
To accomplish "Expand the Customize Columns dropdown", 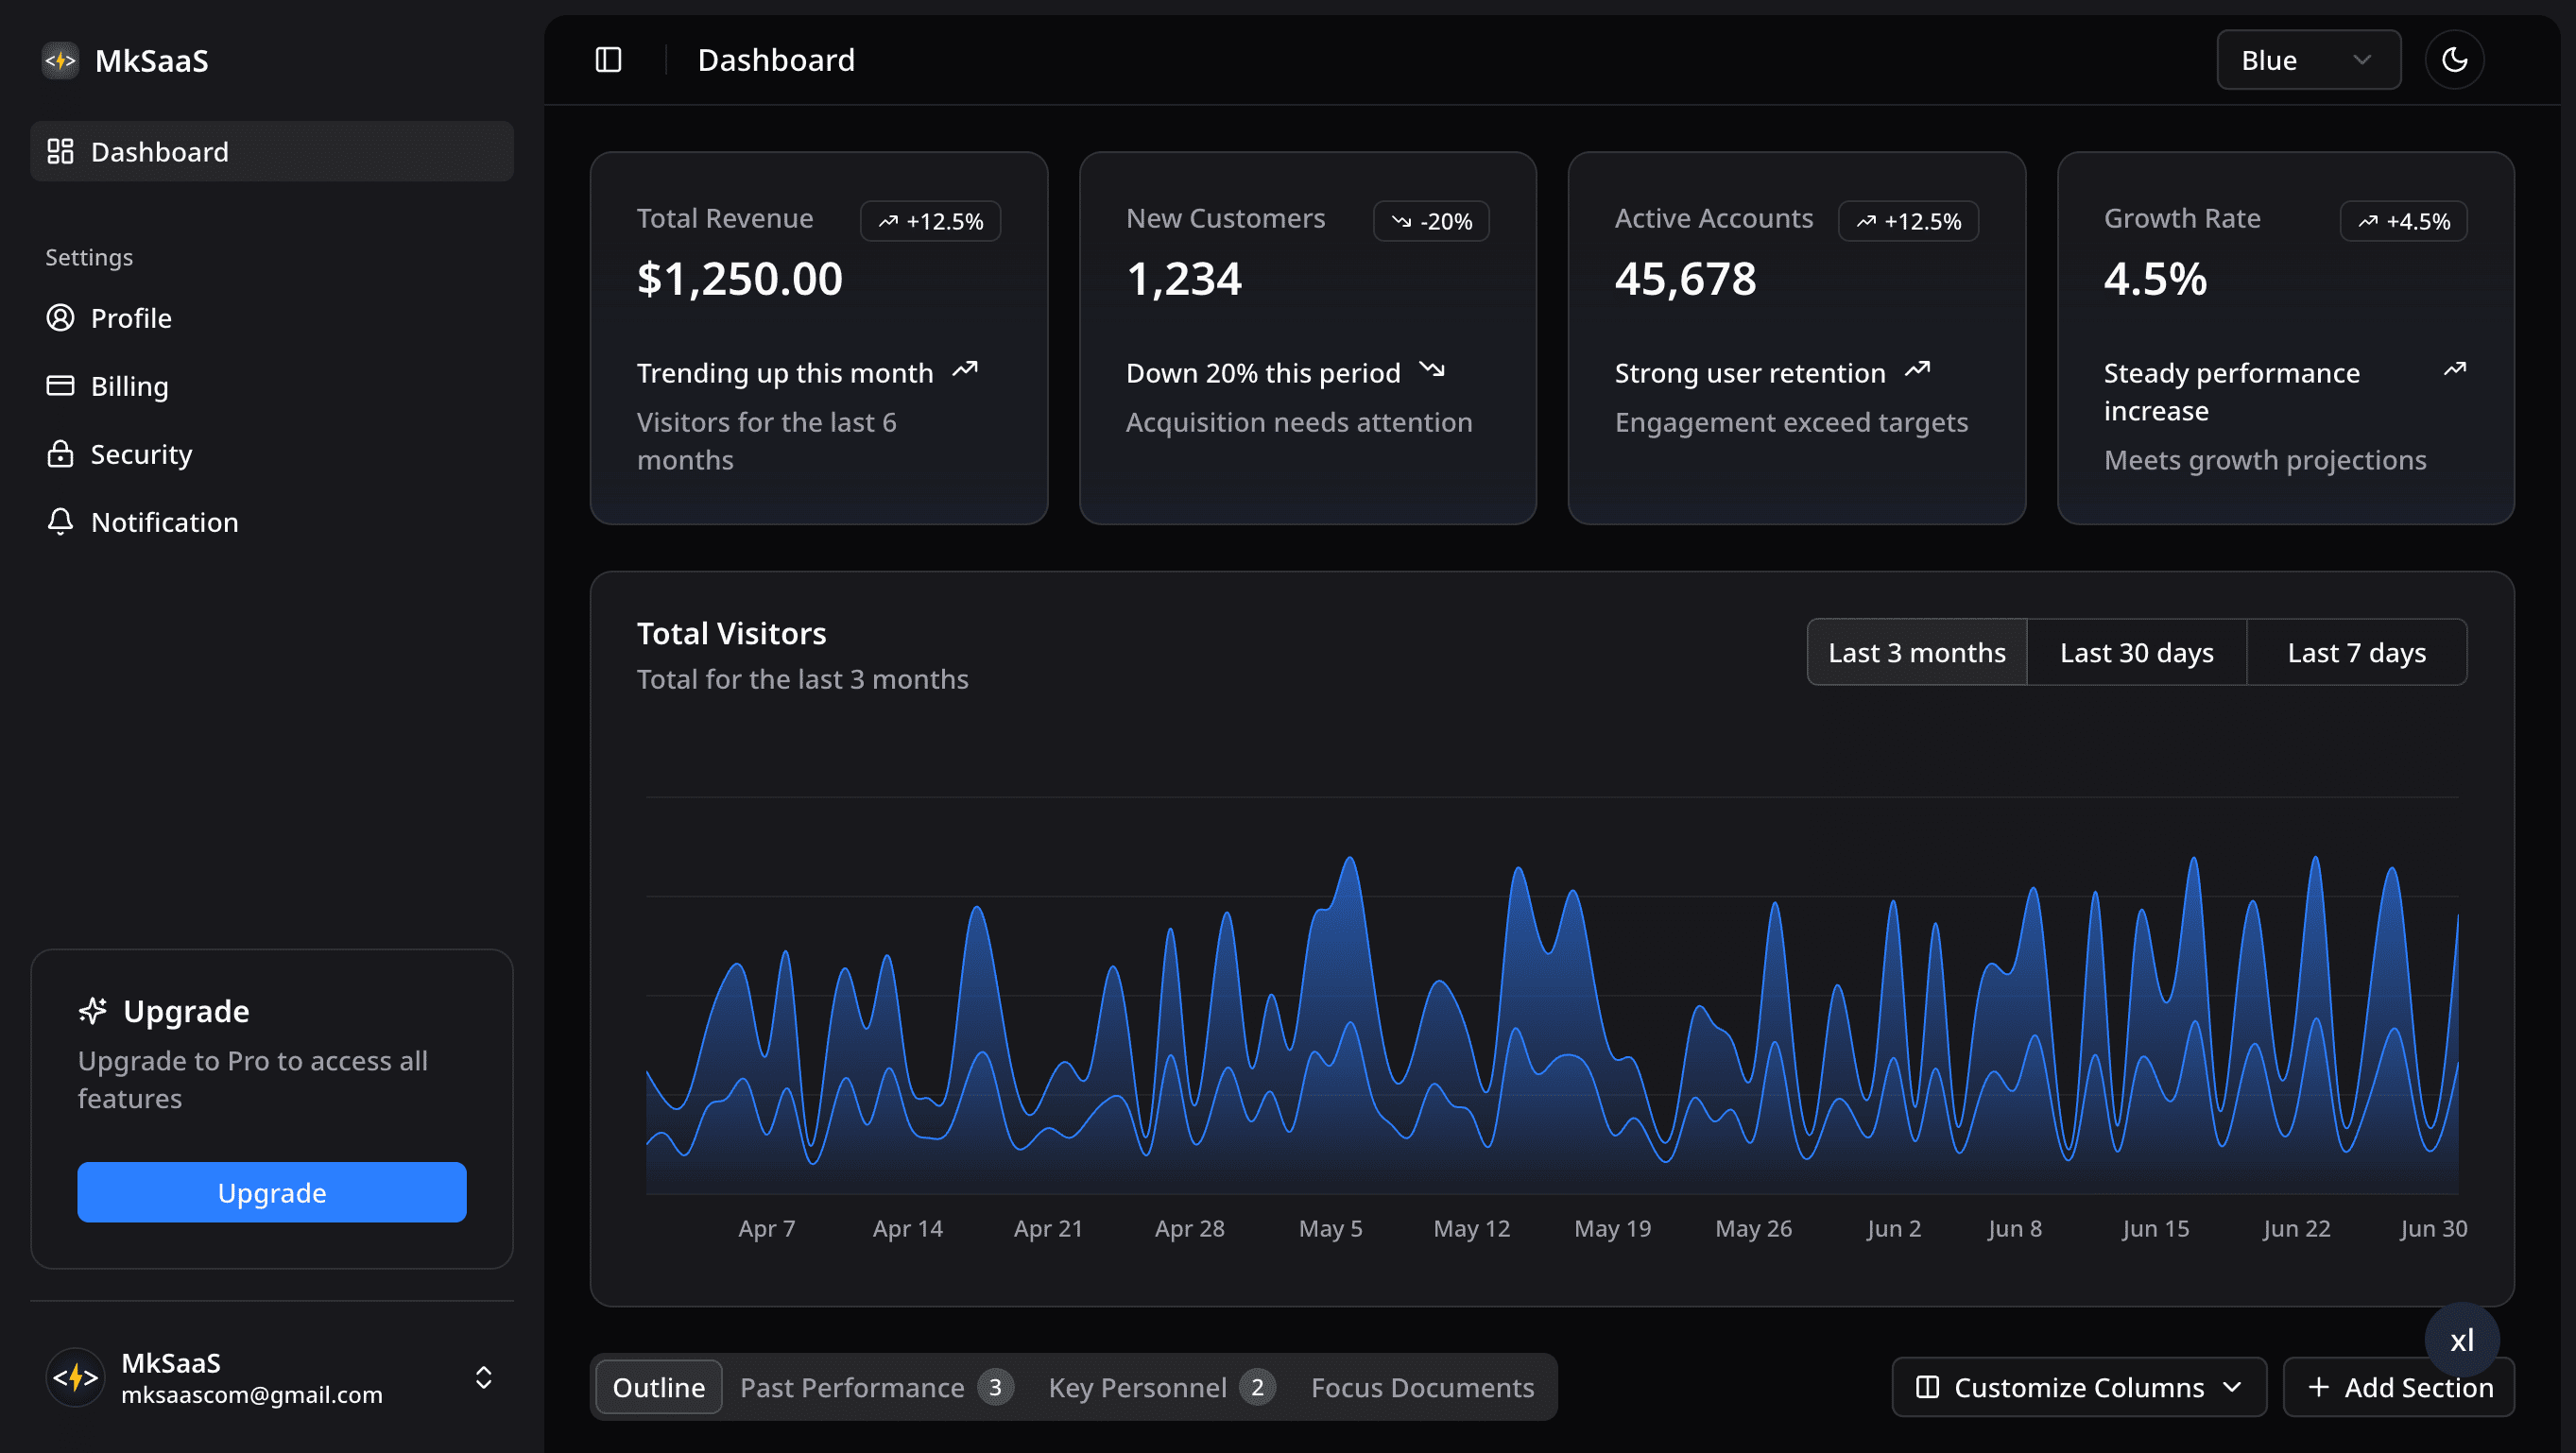I will [2079, 1387].
